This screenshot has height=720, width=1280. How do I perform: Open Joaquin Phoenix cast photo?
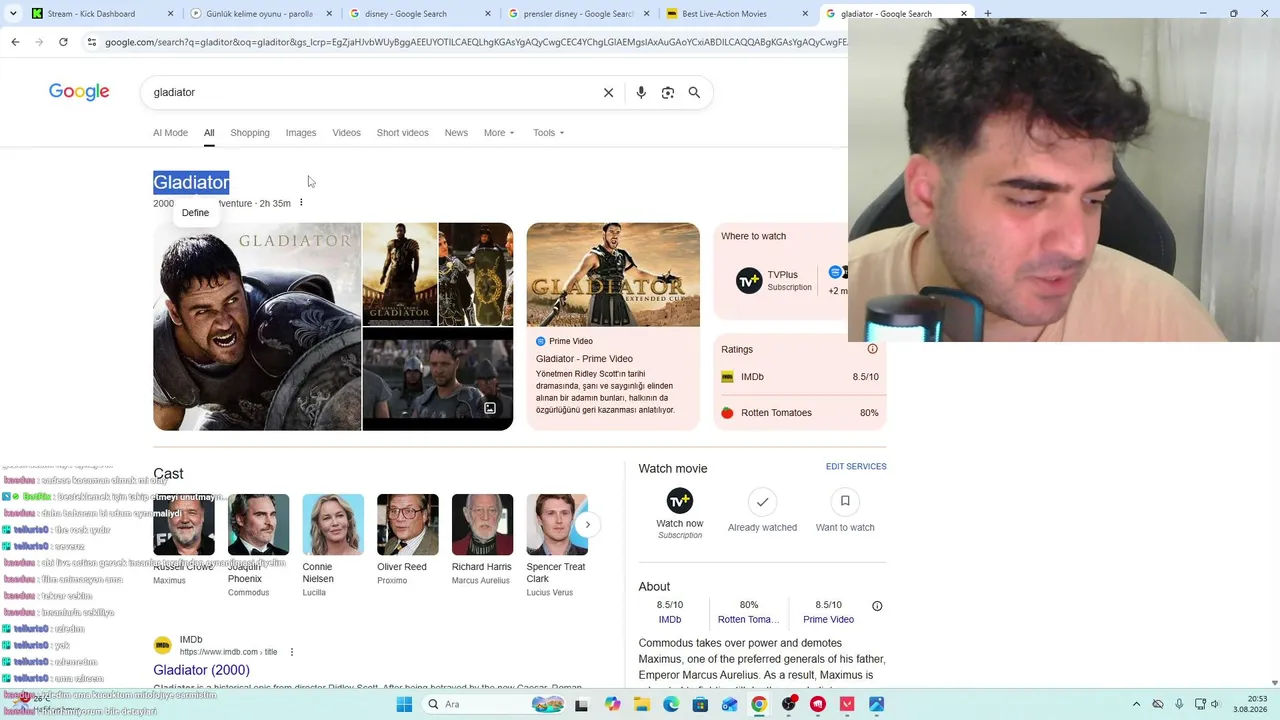click(x=258, y=525)
